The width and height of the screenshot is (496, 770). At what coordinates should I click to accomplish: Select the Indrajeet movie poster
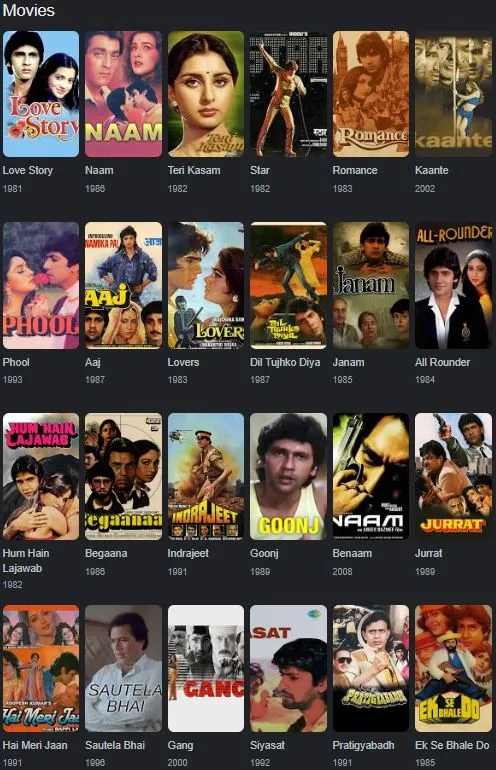point(206,476)
